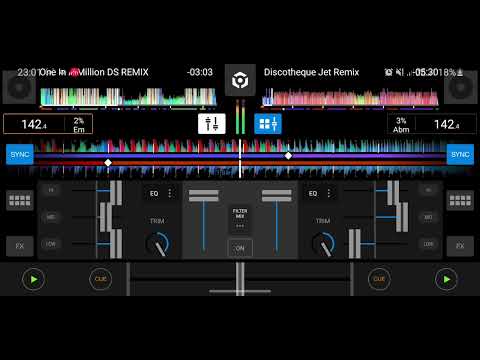Open the rekordbox logo menu at top center
480x360 pixels.
tap(240, 80)
